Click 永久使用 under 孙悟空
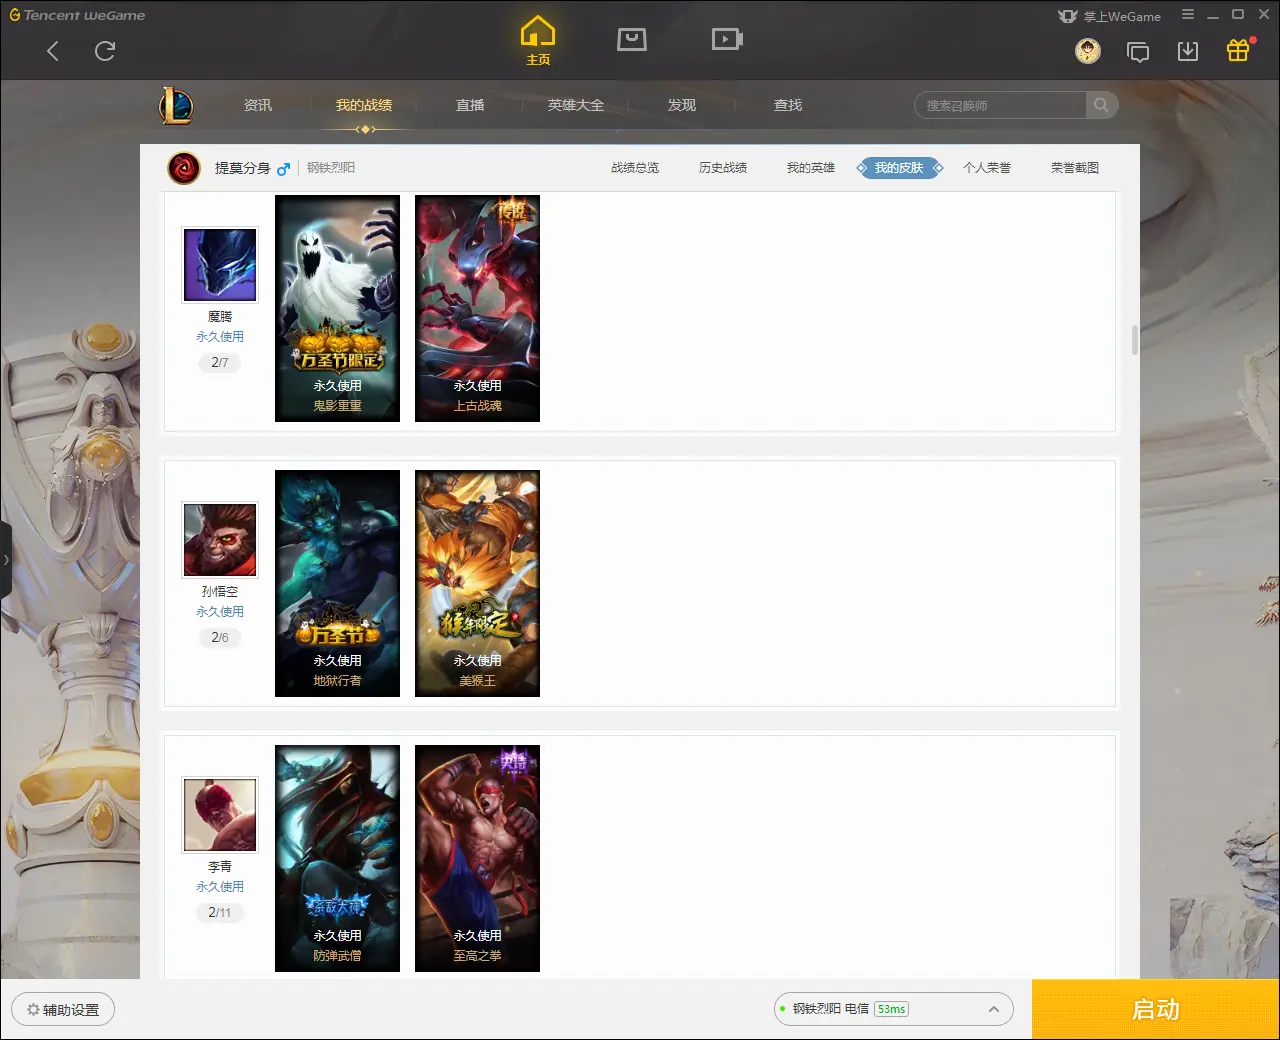 click(x=220, y=612)
